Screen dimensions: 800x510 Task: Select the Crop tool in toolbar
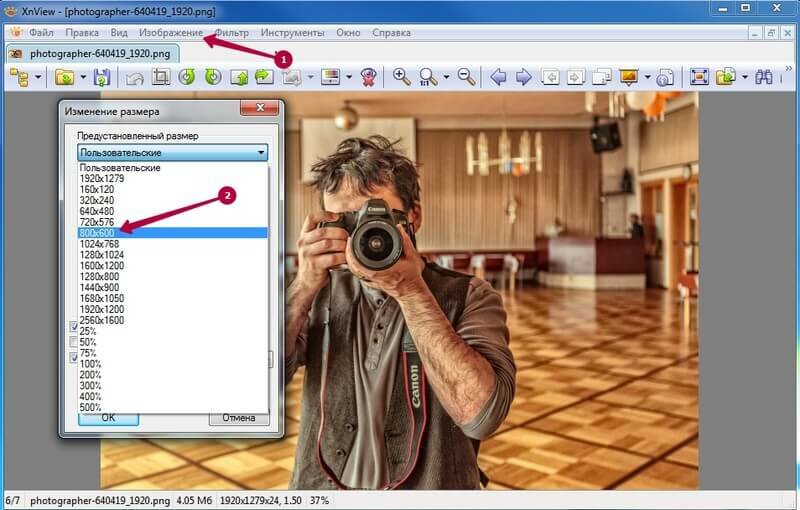(x=160, y=77)
